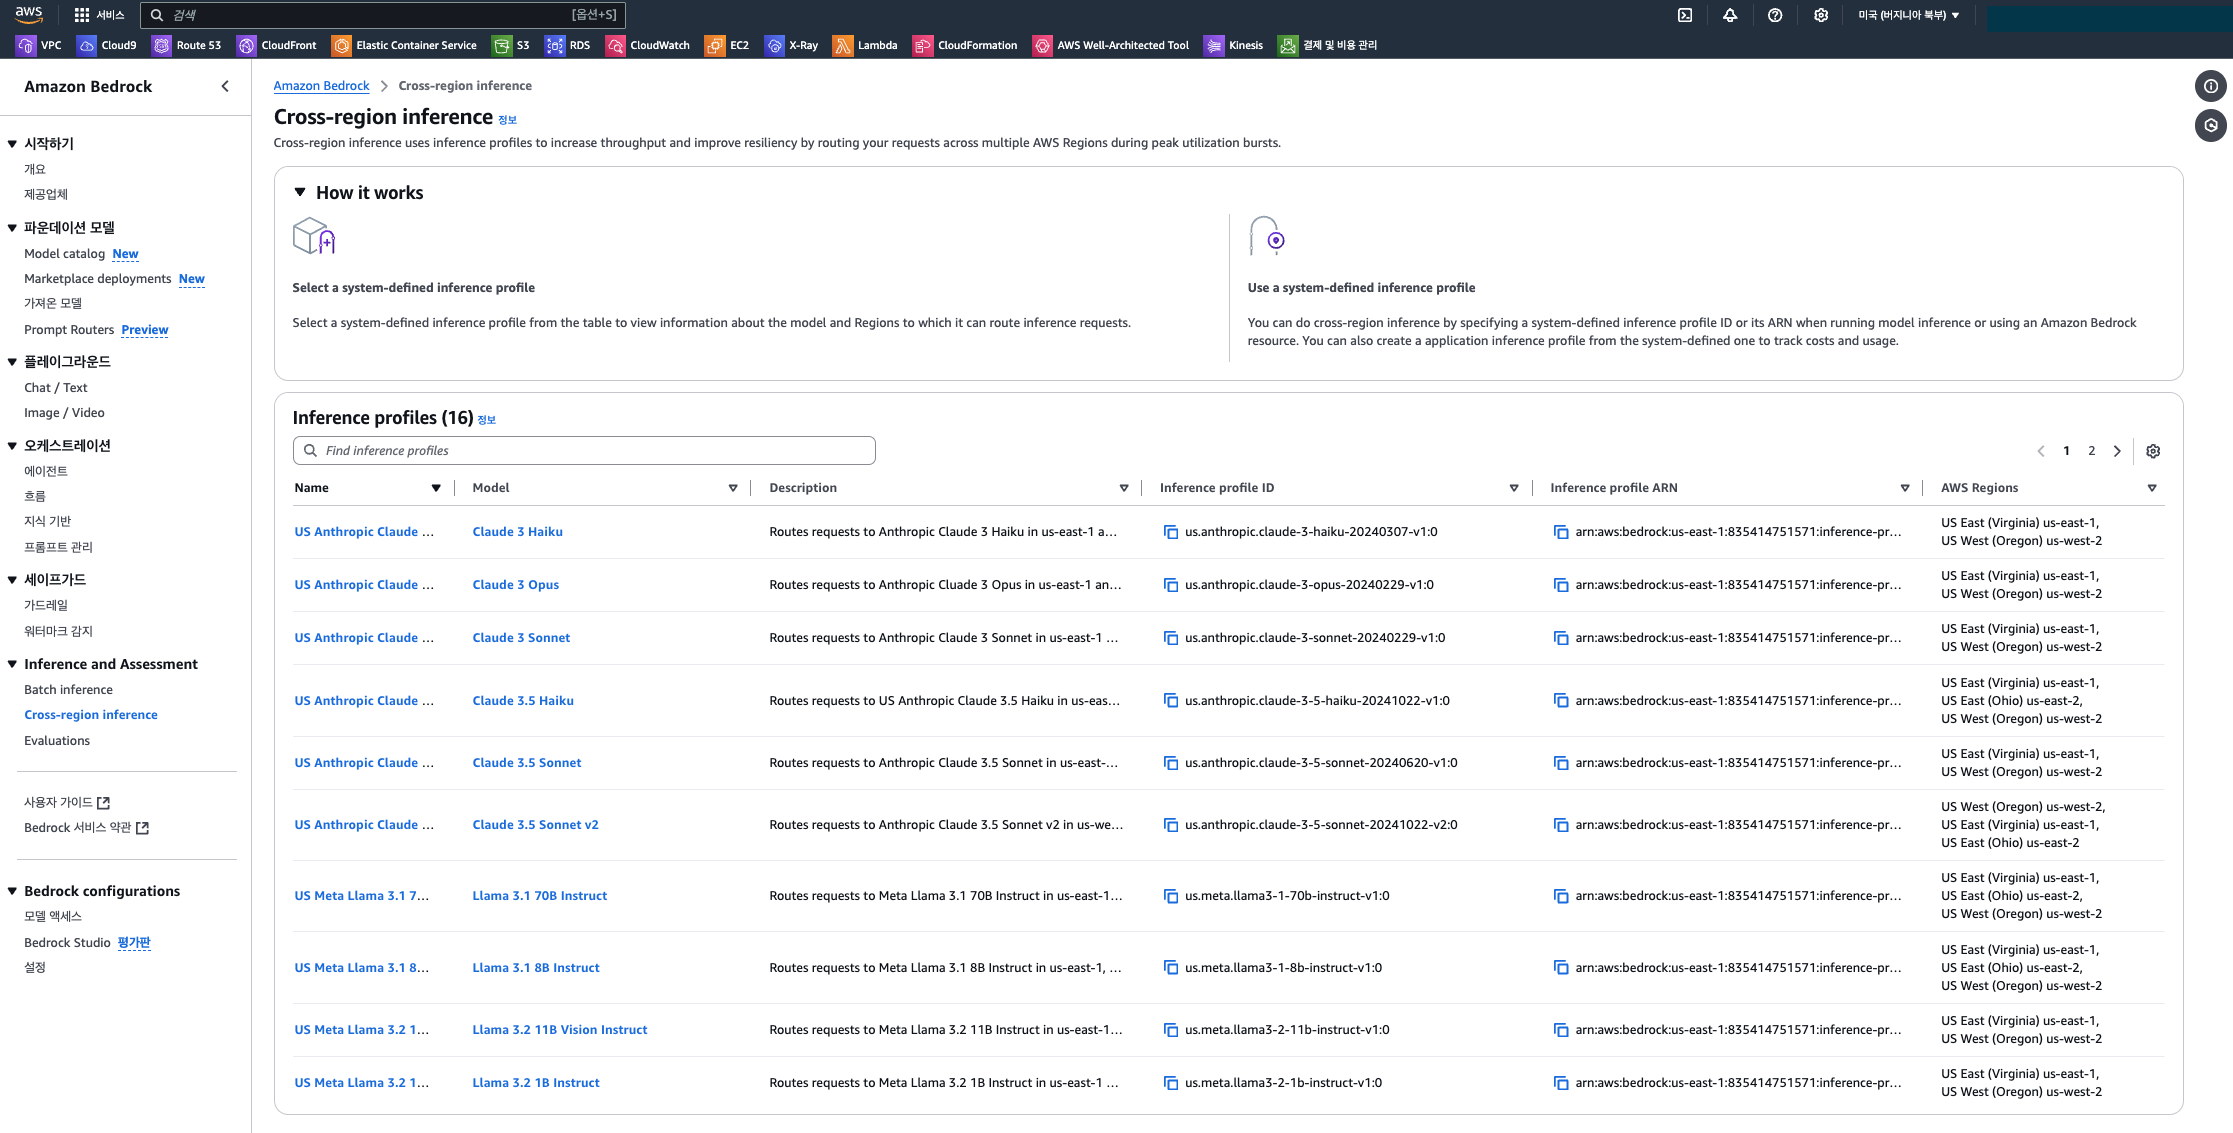Open the CloudWatch shortcut in favorites bar
Image resolution: width=2233 pixels, height=1133 pixels.
coord(648,45)
